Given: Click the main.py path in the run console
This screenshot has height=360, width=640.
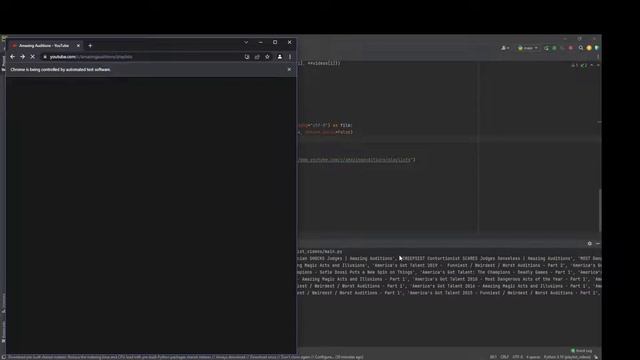Looking at the screenshot, I should tap(320, 251).
